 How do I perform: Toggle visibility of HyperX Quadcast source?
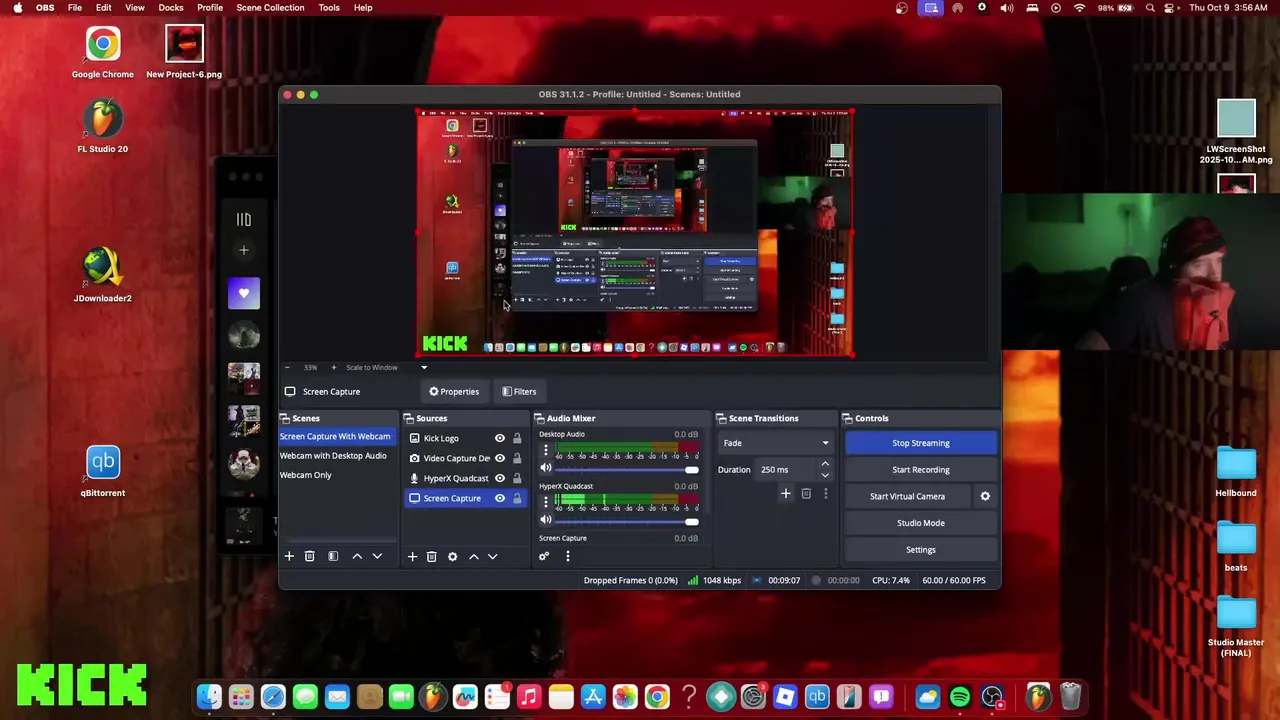point(500,478)
